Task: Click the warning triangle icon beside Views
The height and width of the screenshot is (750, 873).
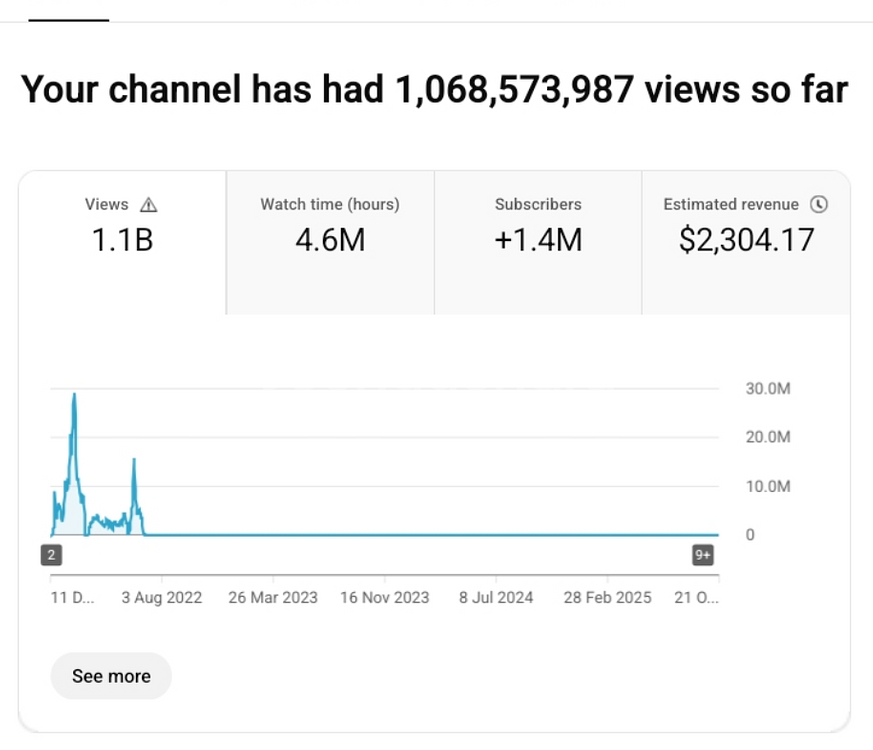Action: (x=149, y=205)
